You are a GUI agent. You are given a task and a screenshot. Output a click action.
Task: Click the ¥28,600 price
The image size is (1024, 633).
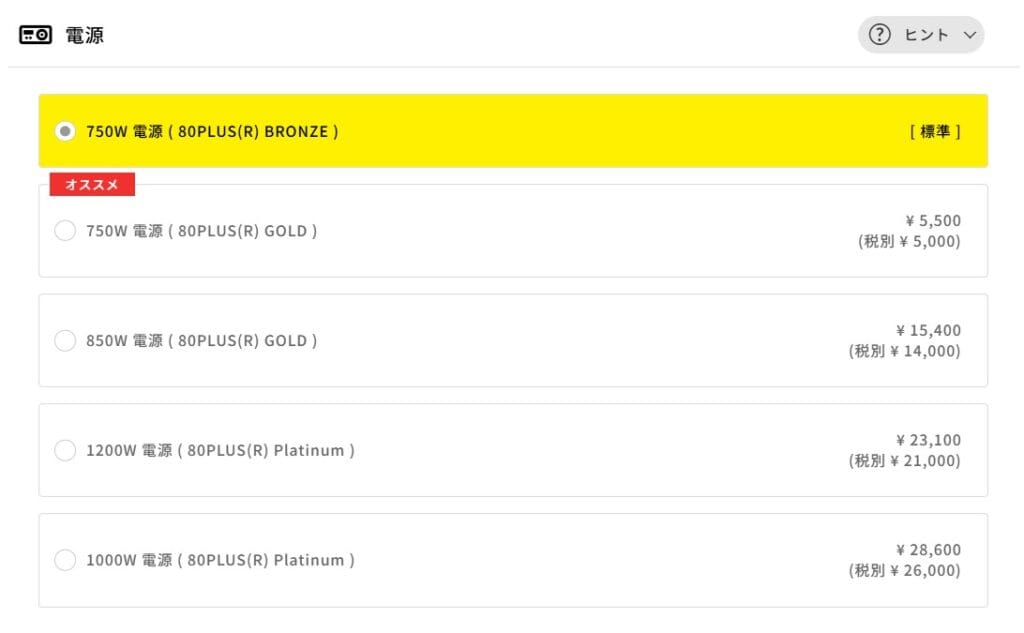[x=928, y=550]
